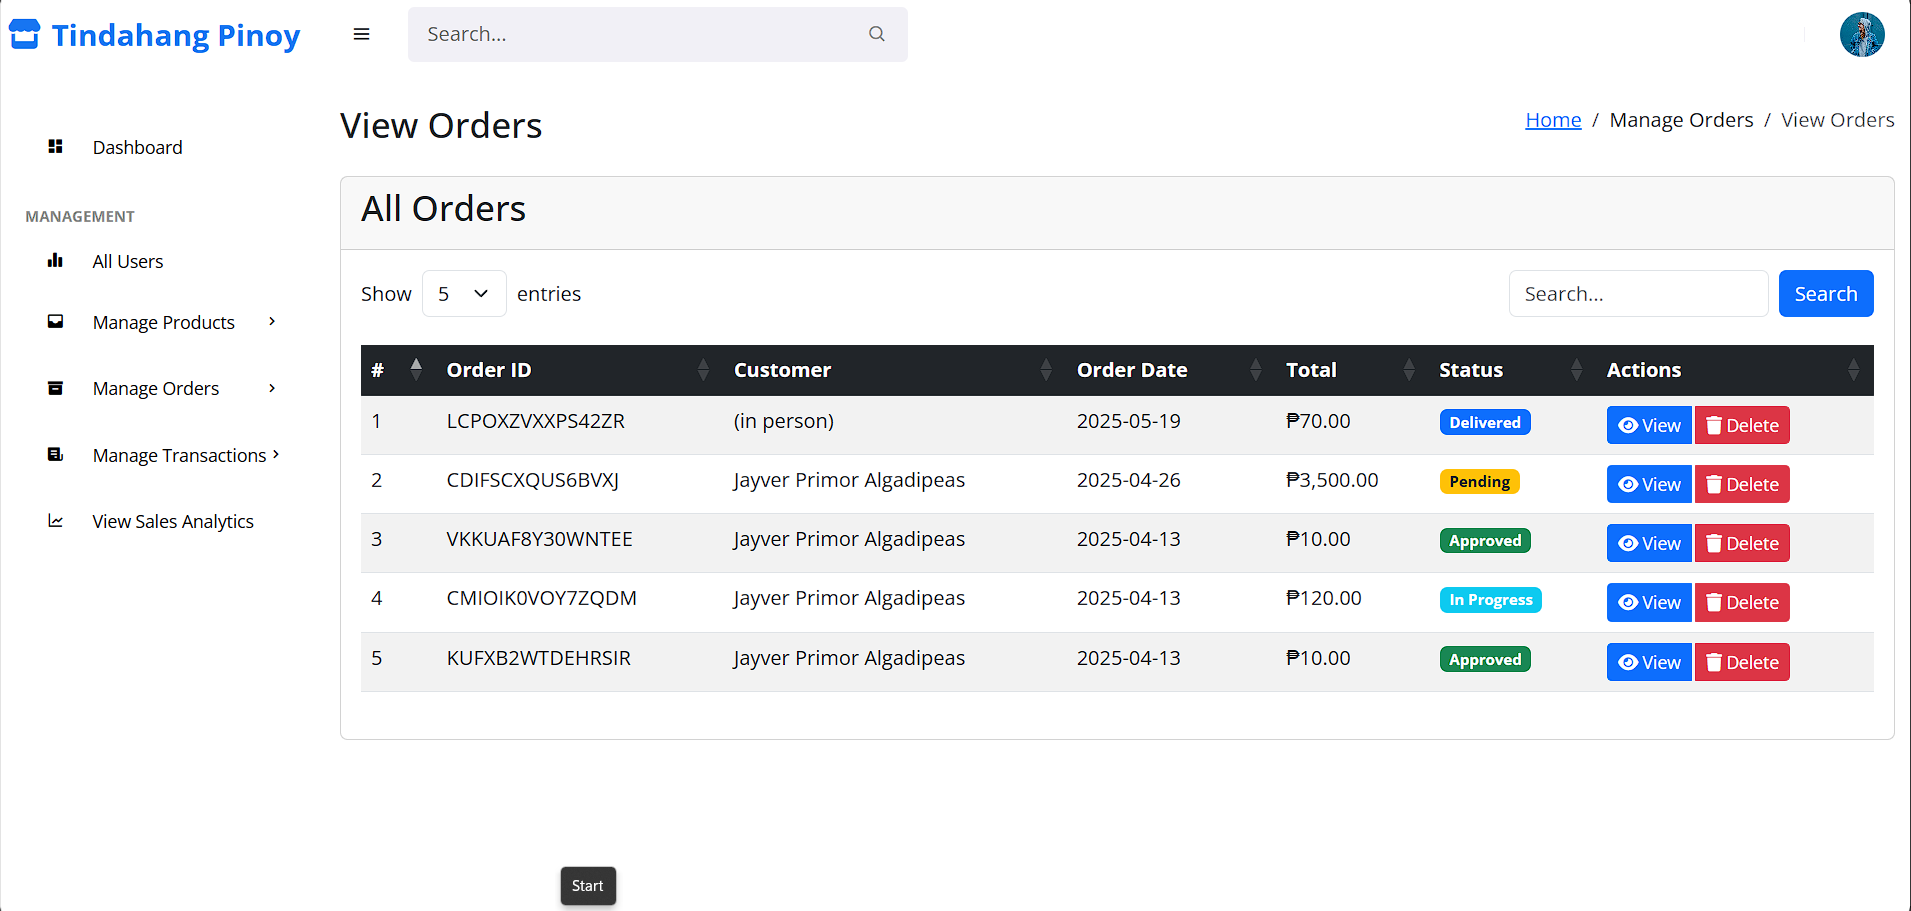Click the magnifying glass in the top search bar
The width and height of the screenshot is (1911, 911).
[876, 33]
